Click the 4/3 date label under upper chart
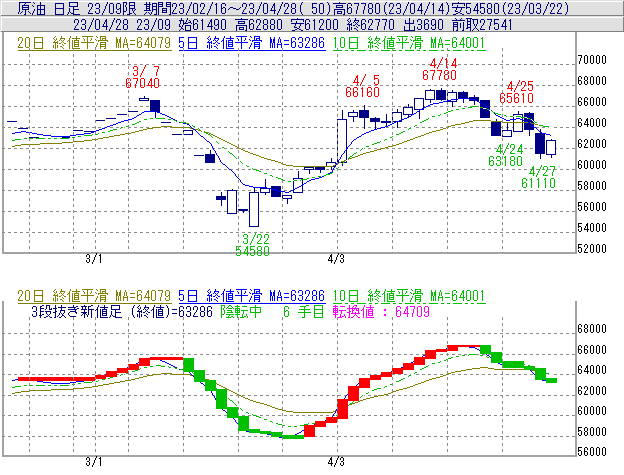 [x=336, y=259]
